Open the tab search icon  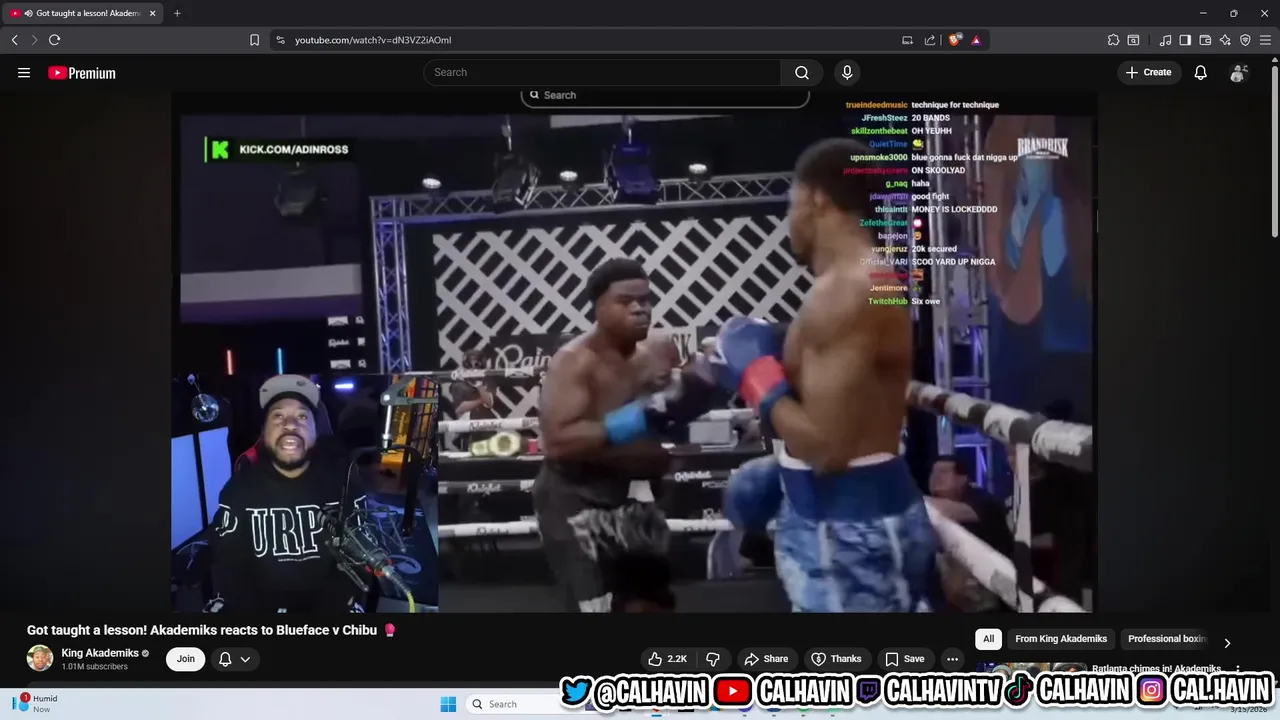(1133, 40)
